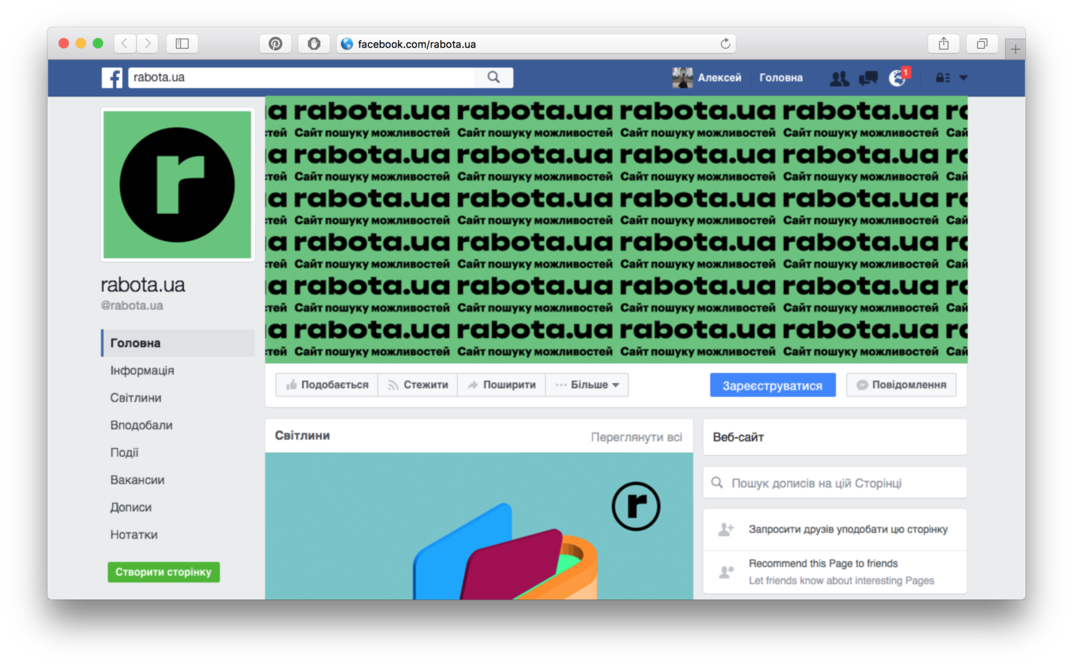Open account menu dropdown arrow

tap(964, 78)
